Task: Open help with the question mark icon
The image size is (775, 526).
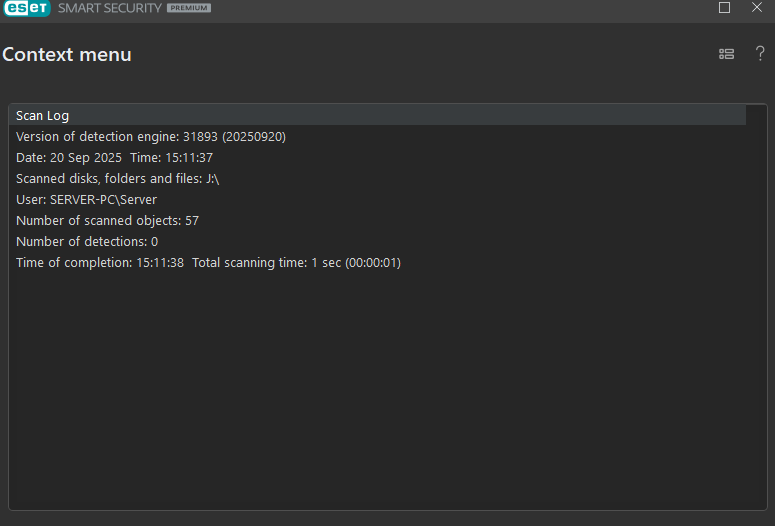Action: click(x=760, y=53)
